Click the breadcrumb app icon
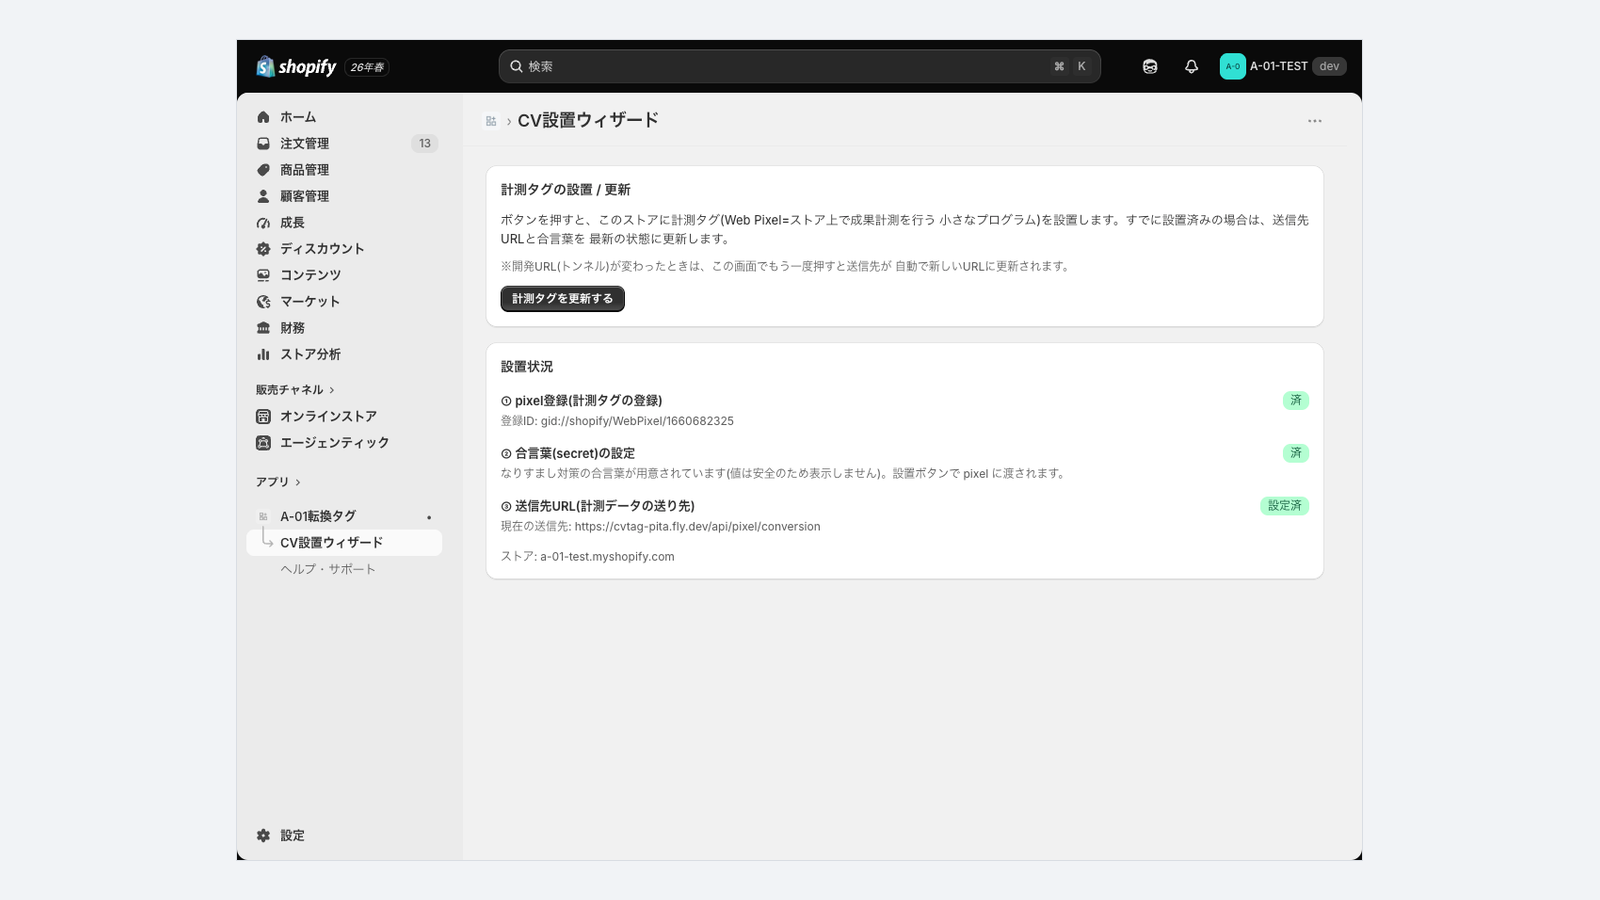The width and height of the screenshot is (1600, 900). tap(491, 121)
